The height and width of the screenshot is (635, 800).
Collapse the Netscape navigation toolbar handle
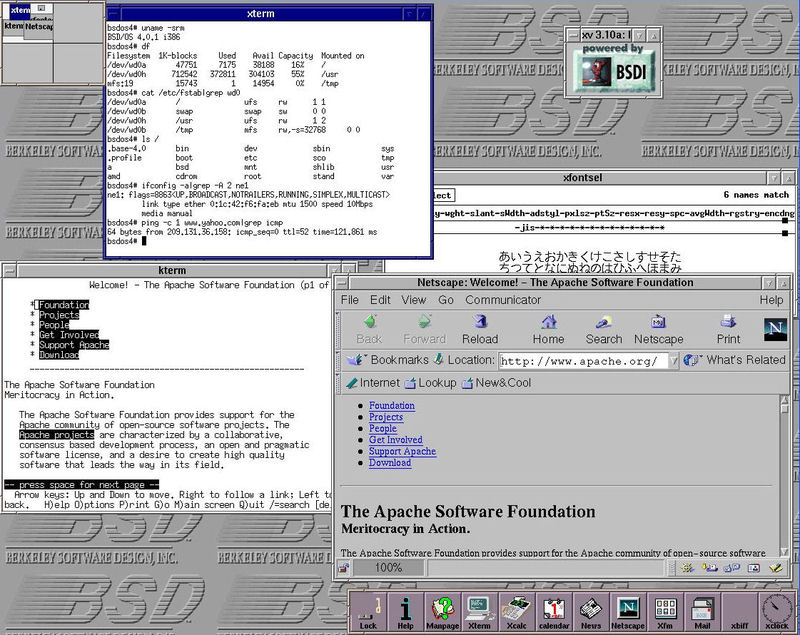point(337,328)
